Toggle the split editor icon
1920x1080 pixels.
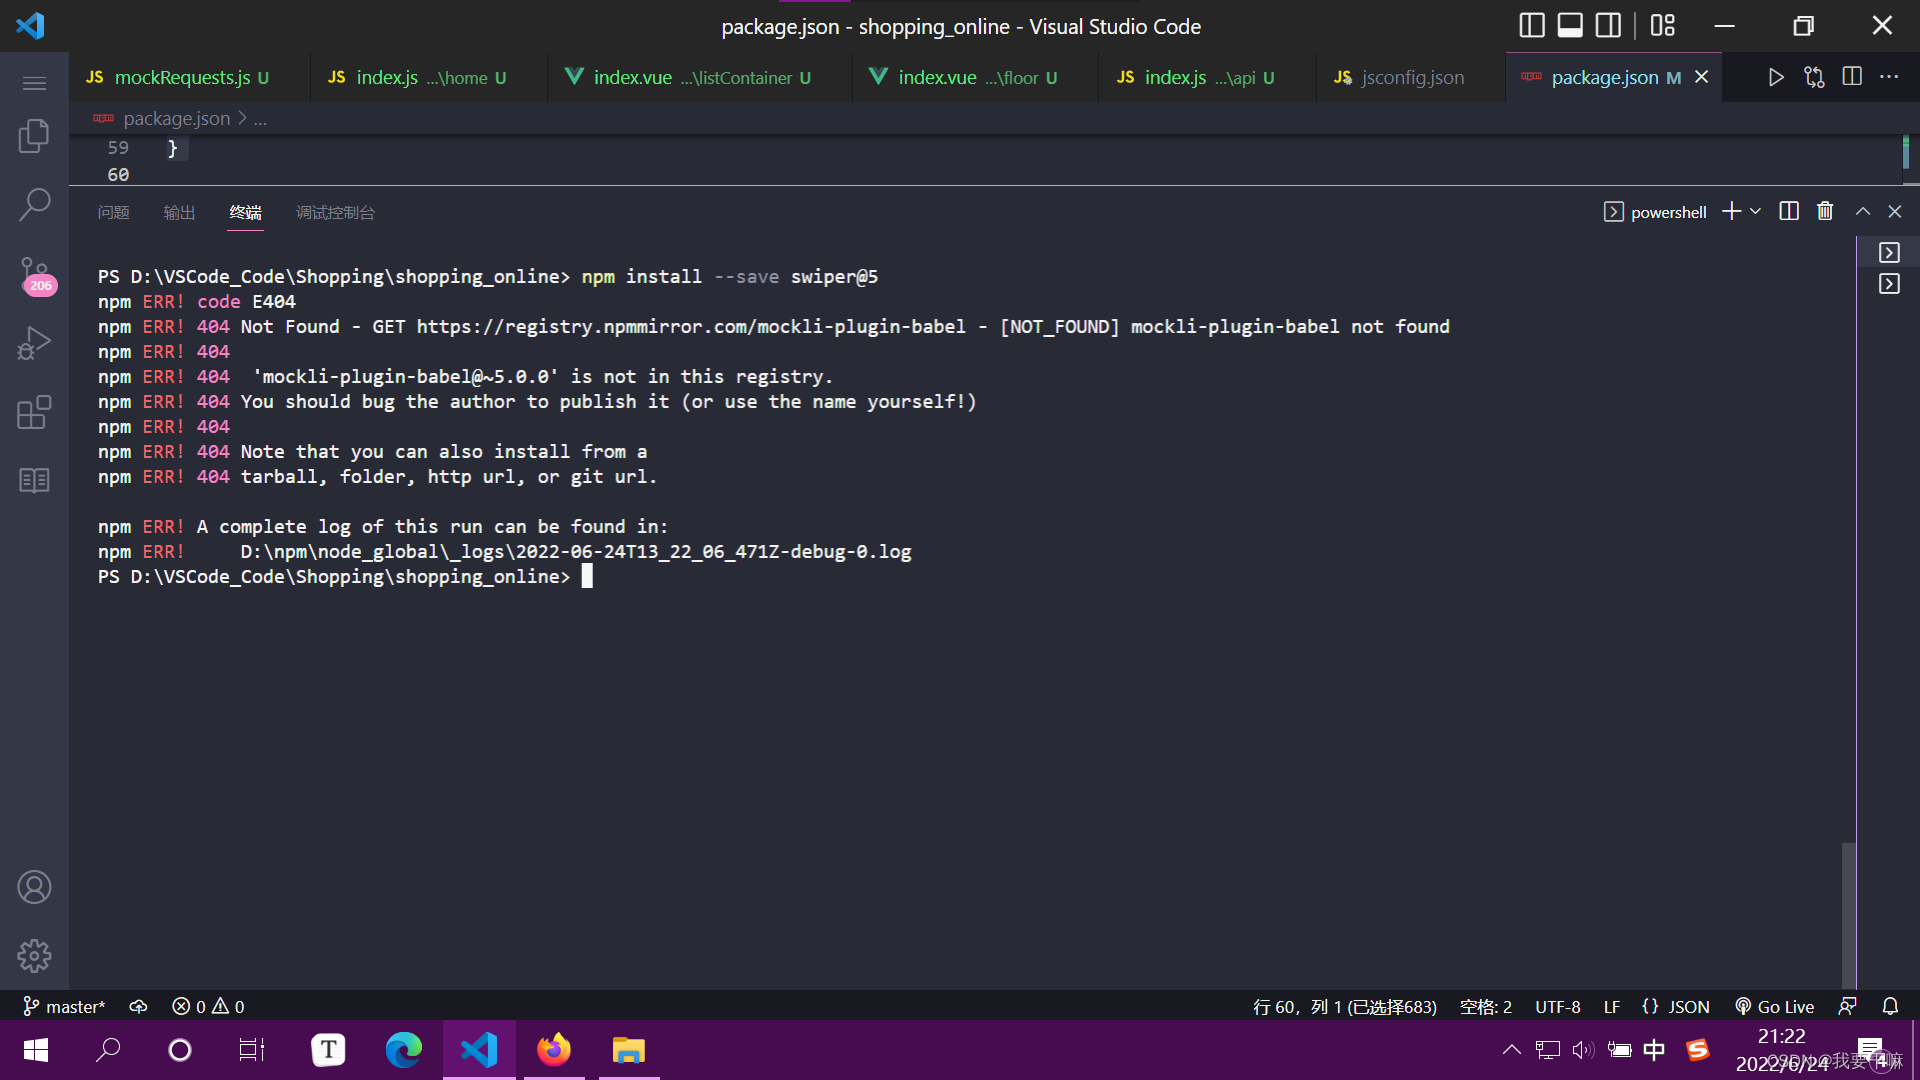click(1853, 76)
